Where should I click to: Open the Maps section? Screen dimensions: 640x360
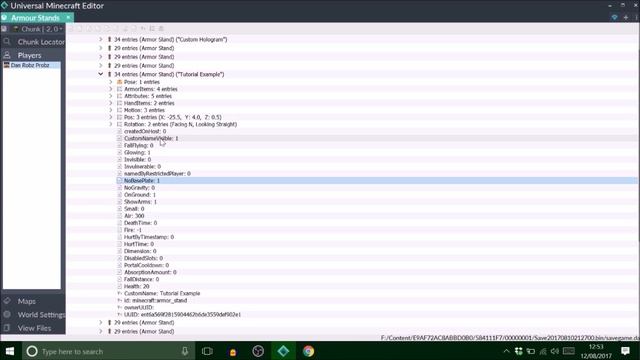tap(27, 301)
